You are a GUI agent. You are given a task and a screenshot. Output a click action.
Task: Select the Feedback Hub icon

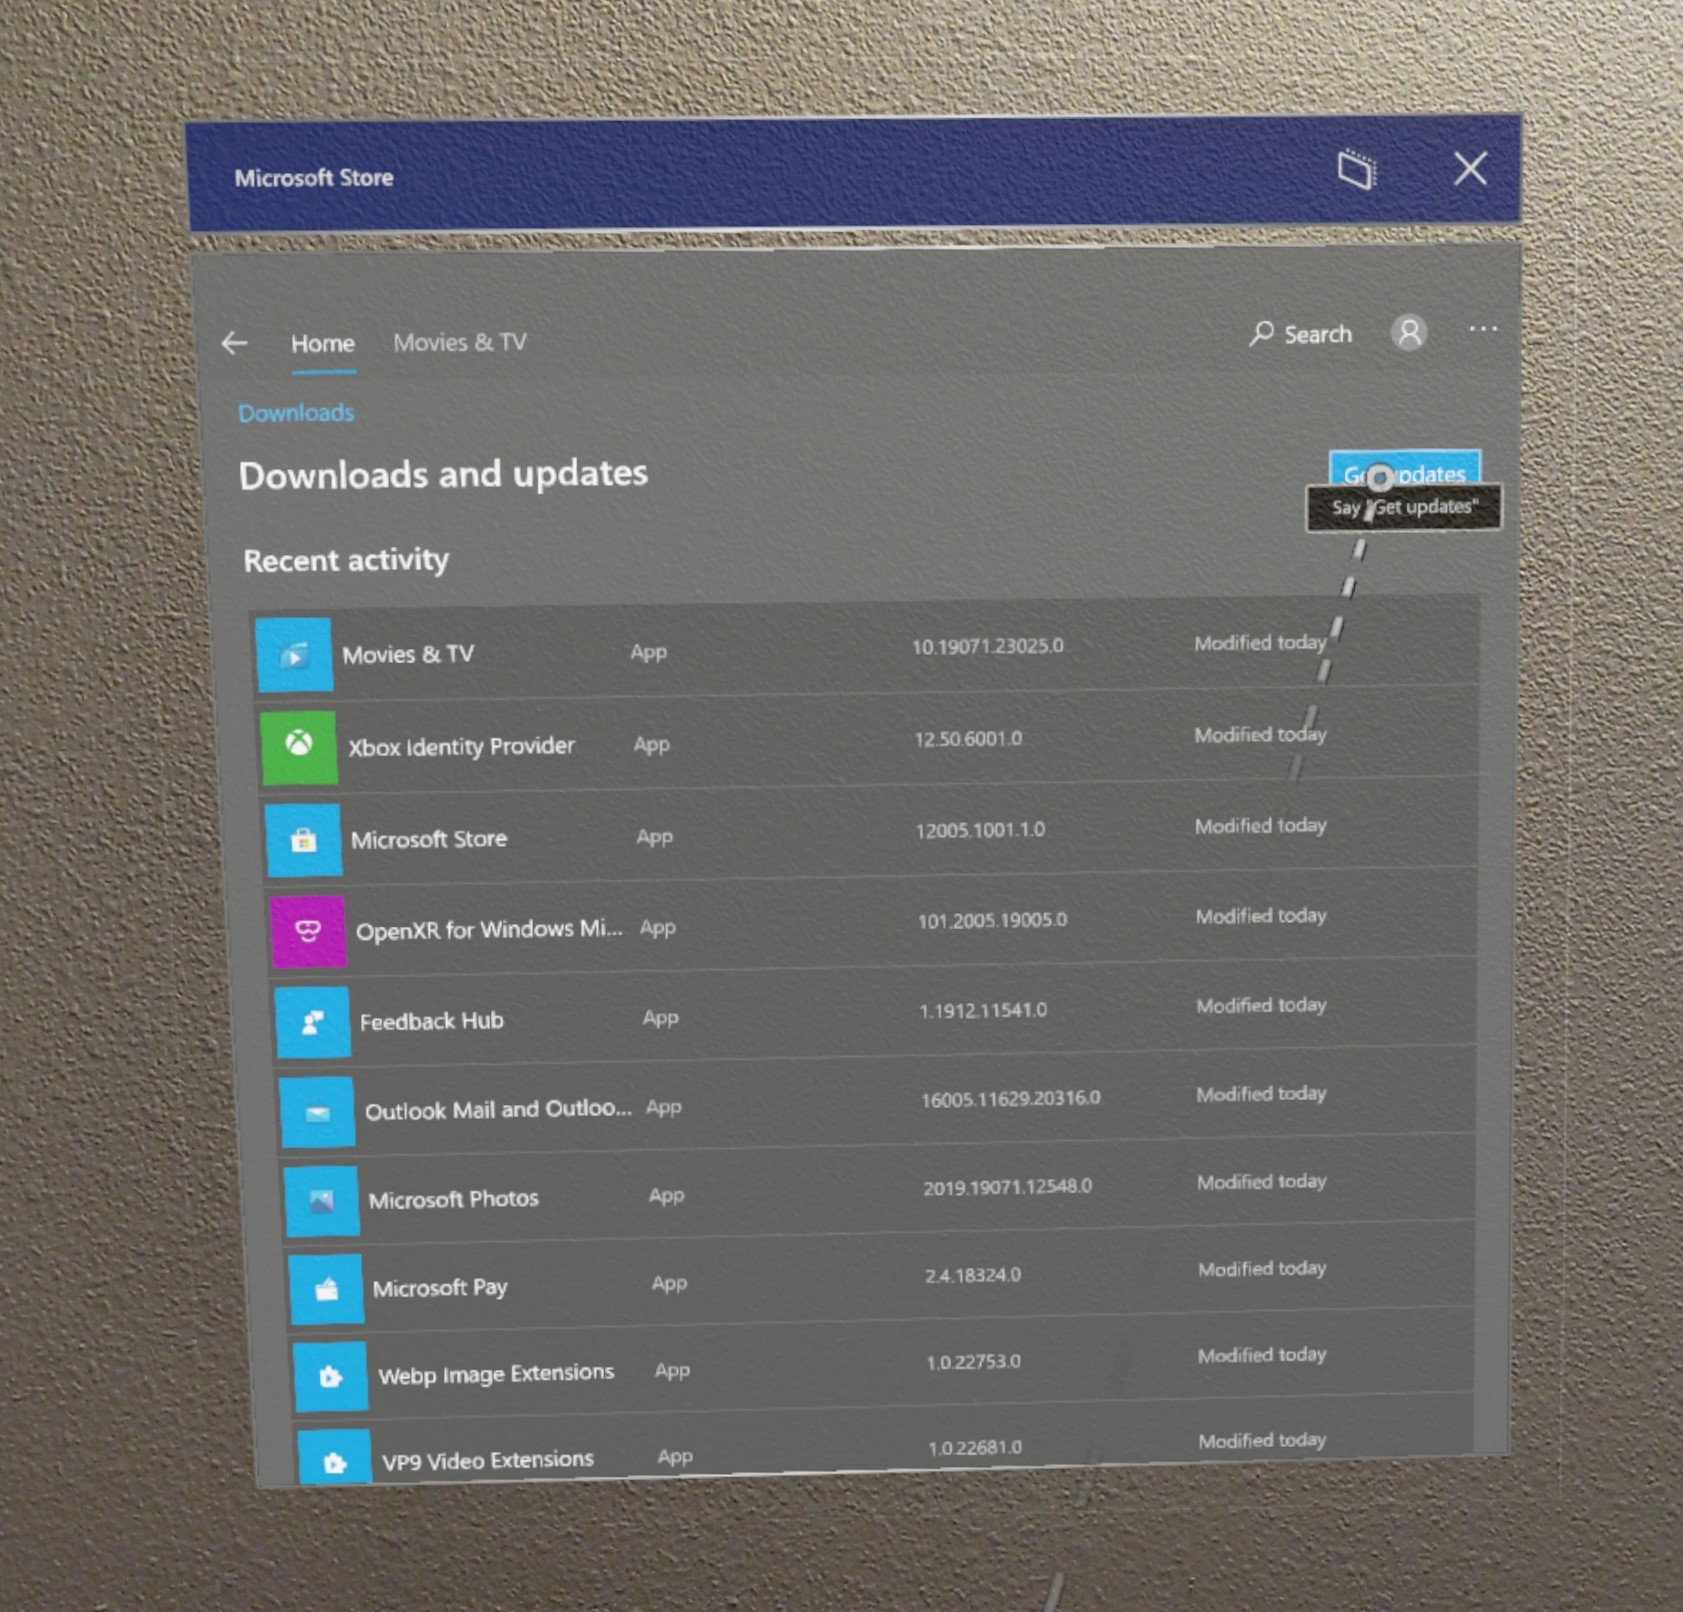pyautogui.click(x=313, y=1022)
